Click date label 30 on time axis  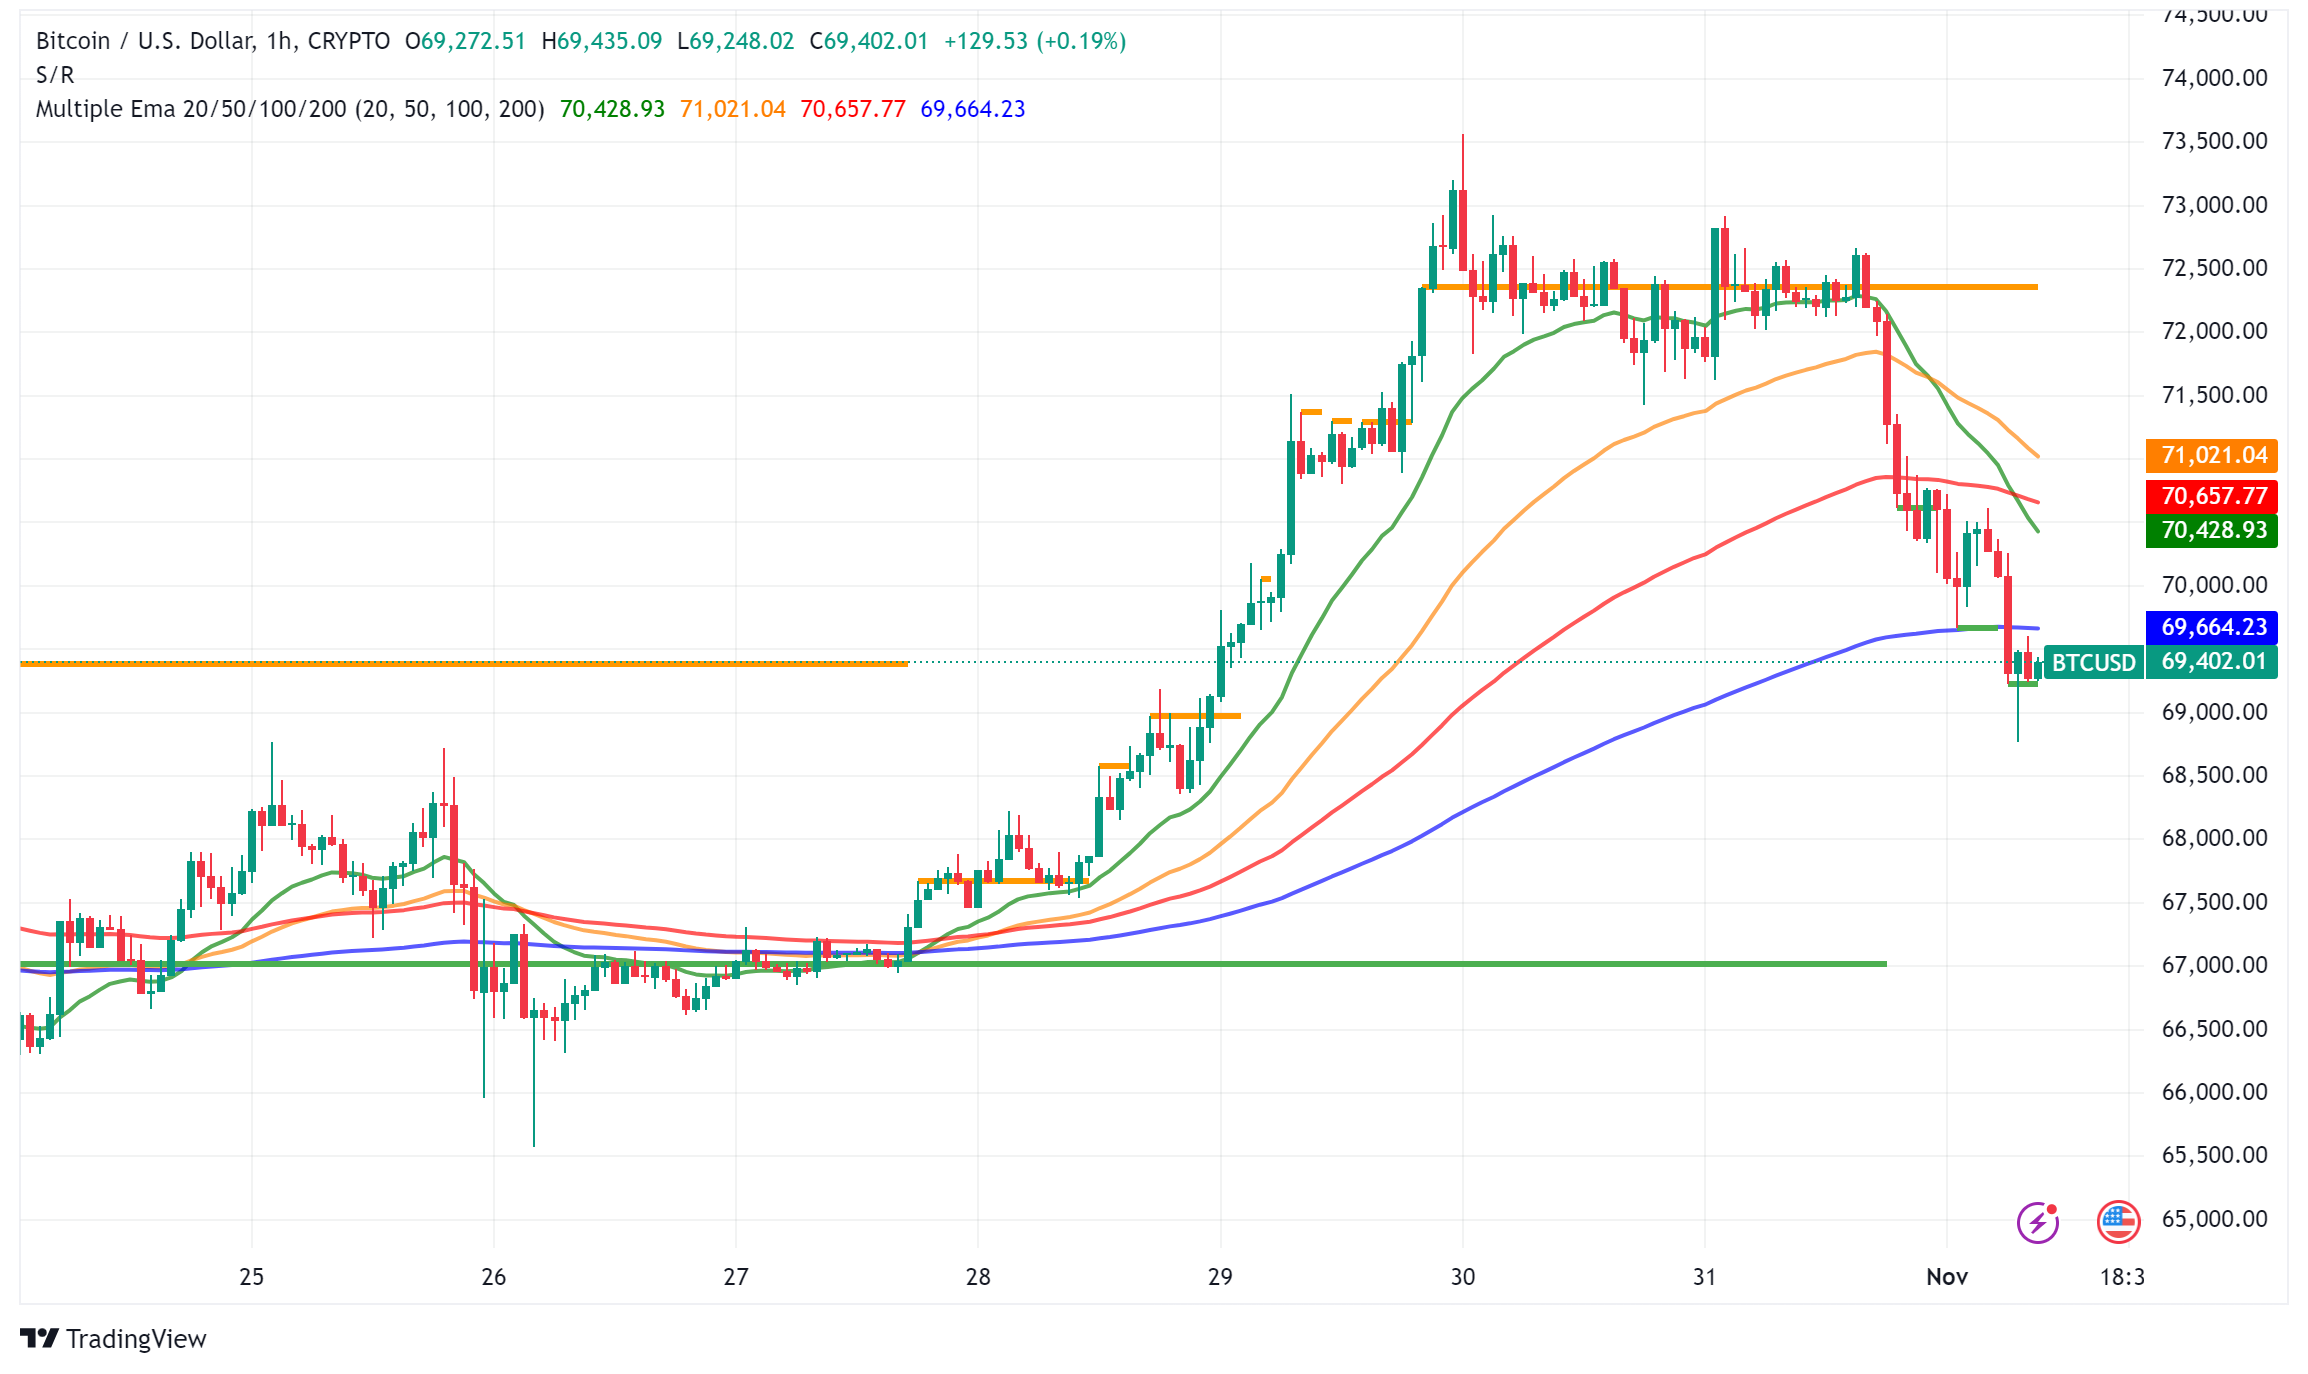(x=1463, y=1277)
